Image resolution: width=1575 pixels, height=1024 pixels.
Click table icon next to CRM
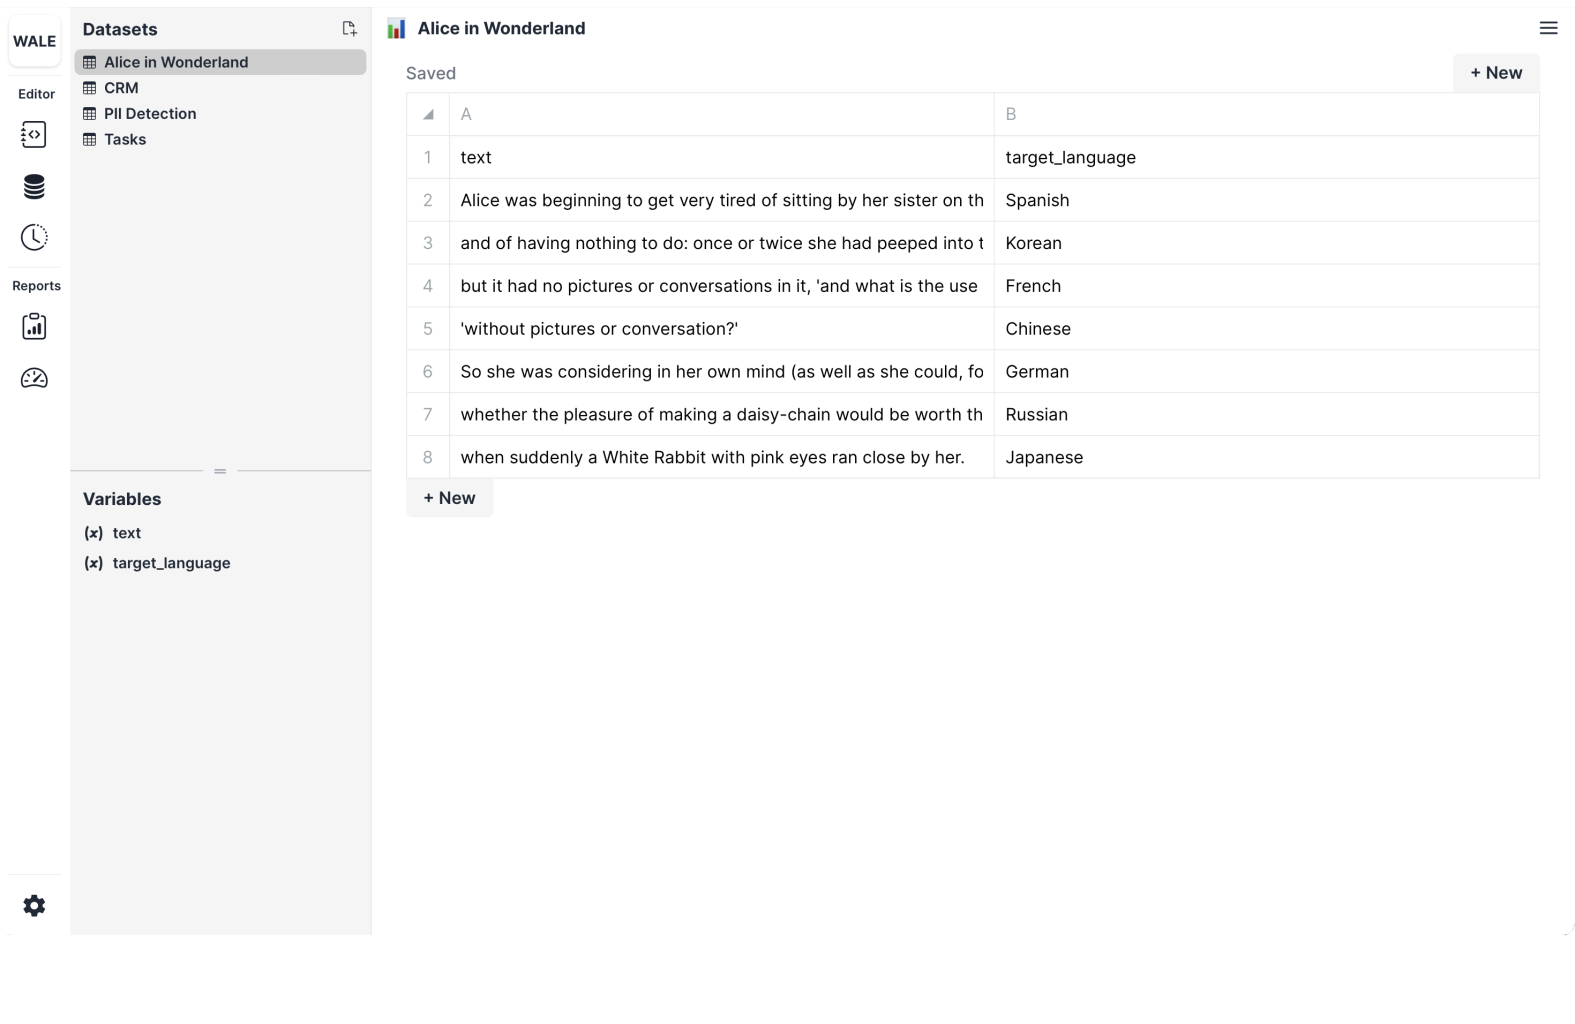tap(90, 88)
